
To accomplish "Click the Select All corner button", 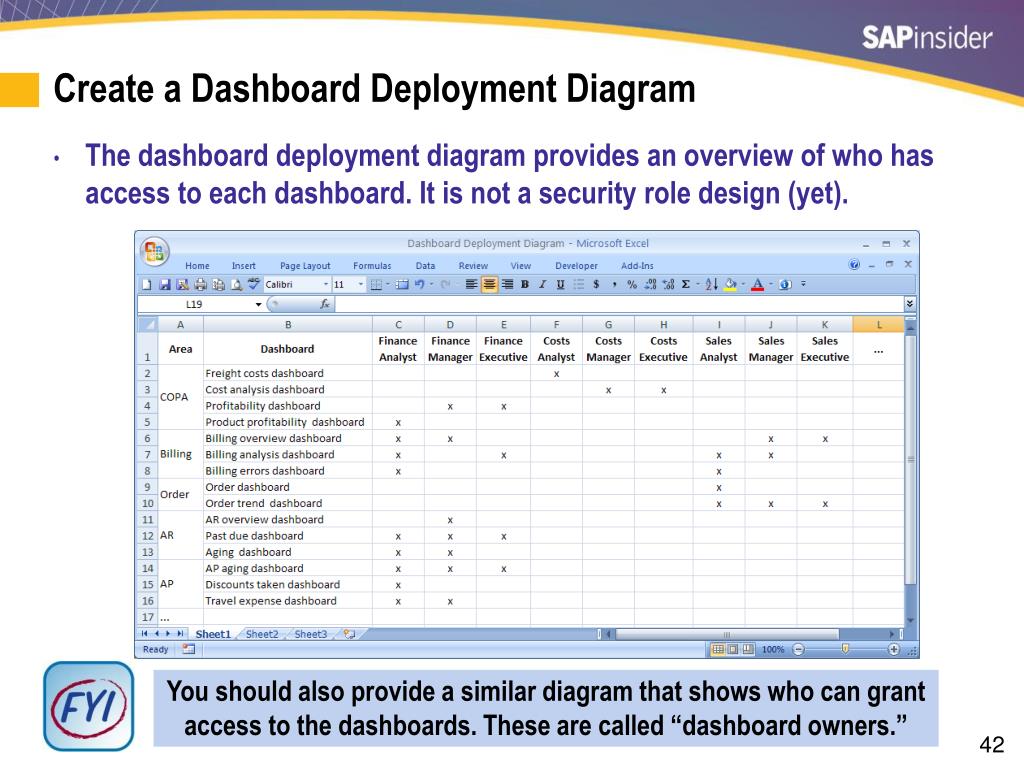I will (148, 325).
